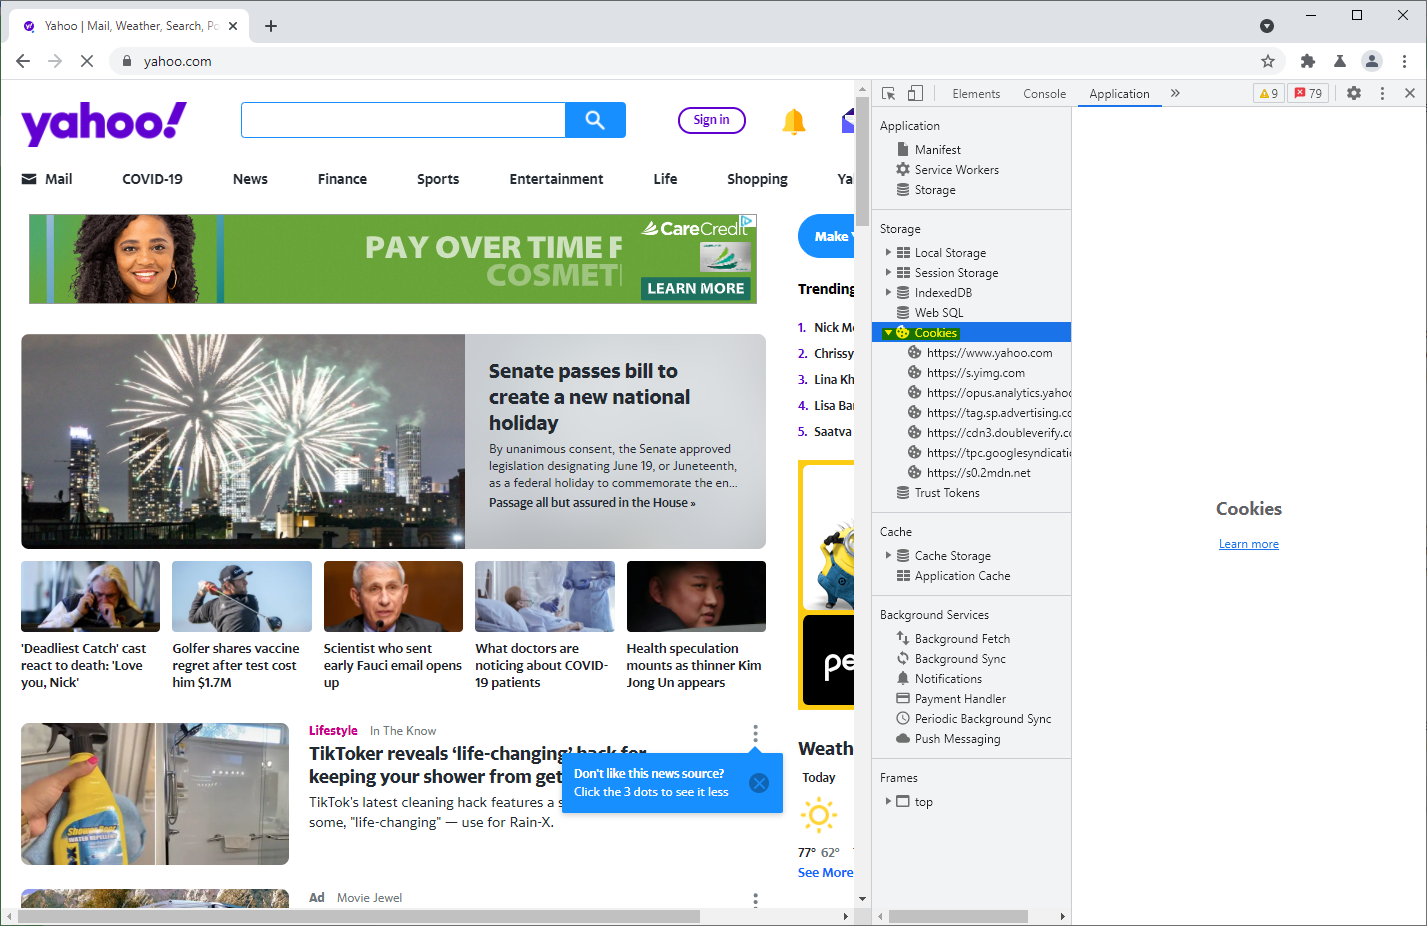Close the DevTools panel

point(1410,93)
